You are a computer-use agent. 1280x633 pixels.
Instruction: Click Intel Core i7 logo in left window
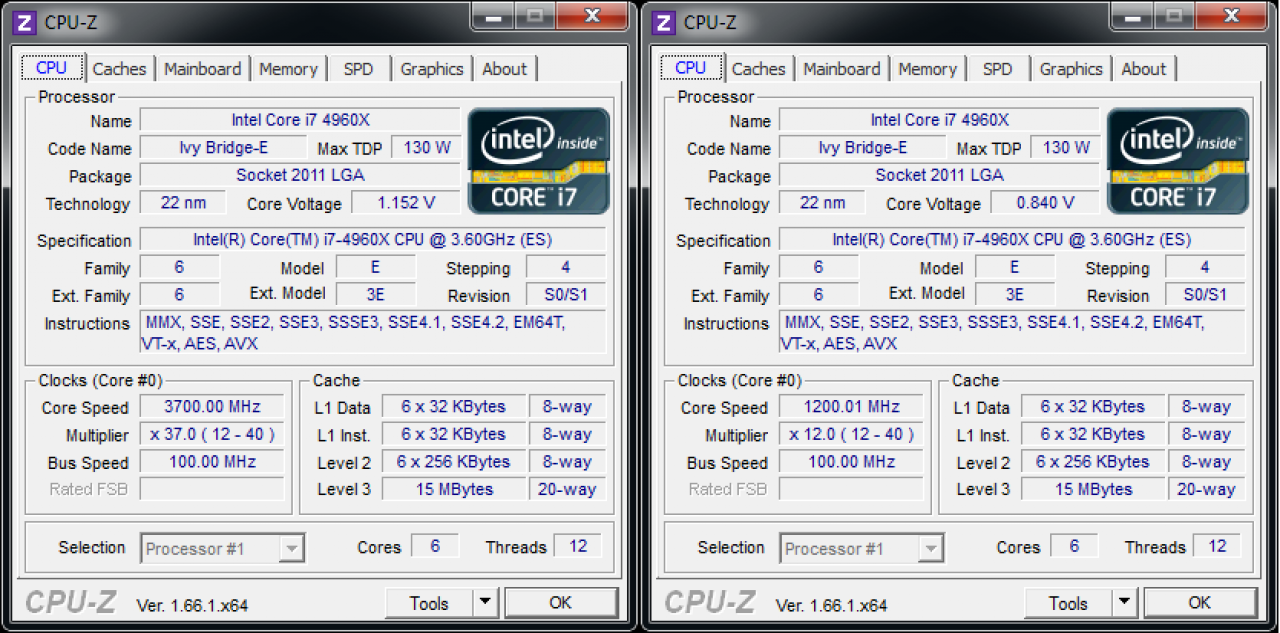539,161
